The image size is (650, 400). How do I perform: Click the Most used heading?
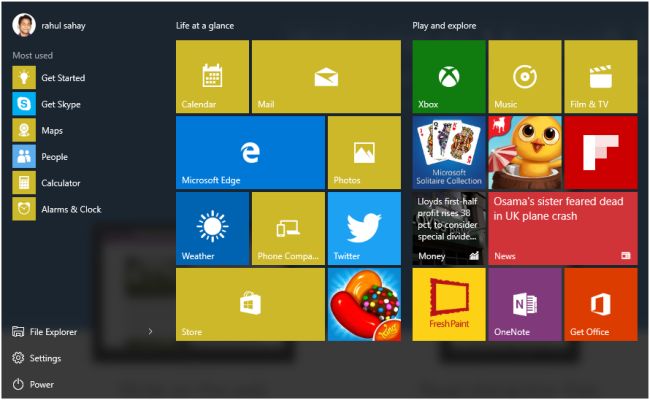(x=32, y=55)
